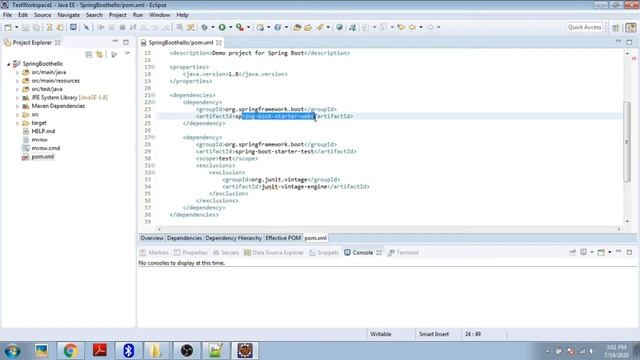Click the Save All toolbar icon
640x360 pixels.
click(36, 27)
